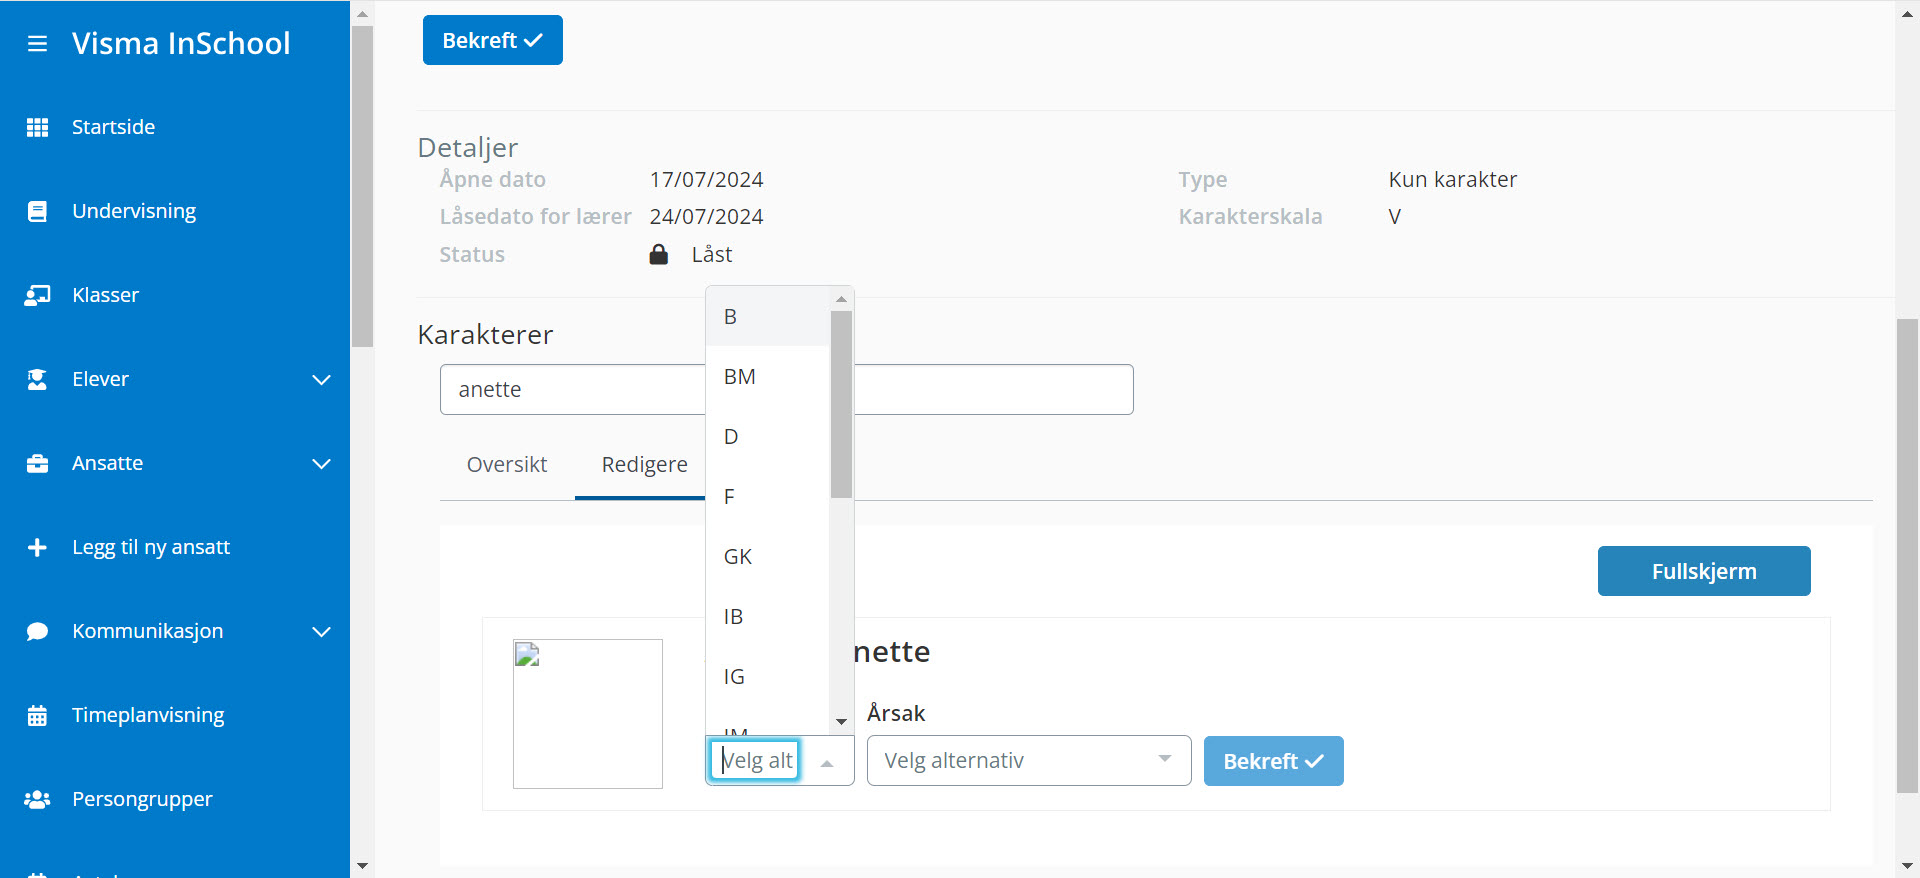Expand the Elever submenu chevron
This screenshot has width=1920, height=878.
pos(321,380)
